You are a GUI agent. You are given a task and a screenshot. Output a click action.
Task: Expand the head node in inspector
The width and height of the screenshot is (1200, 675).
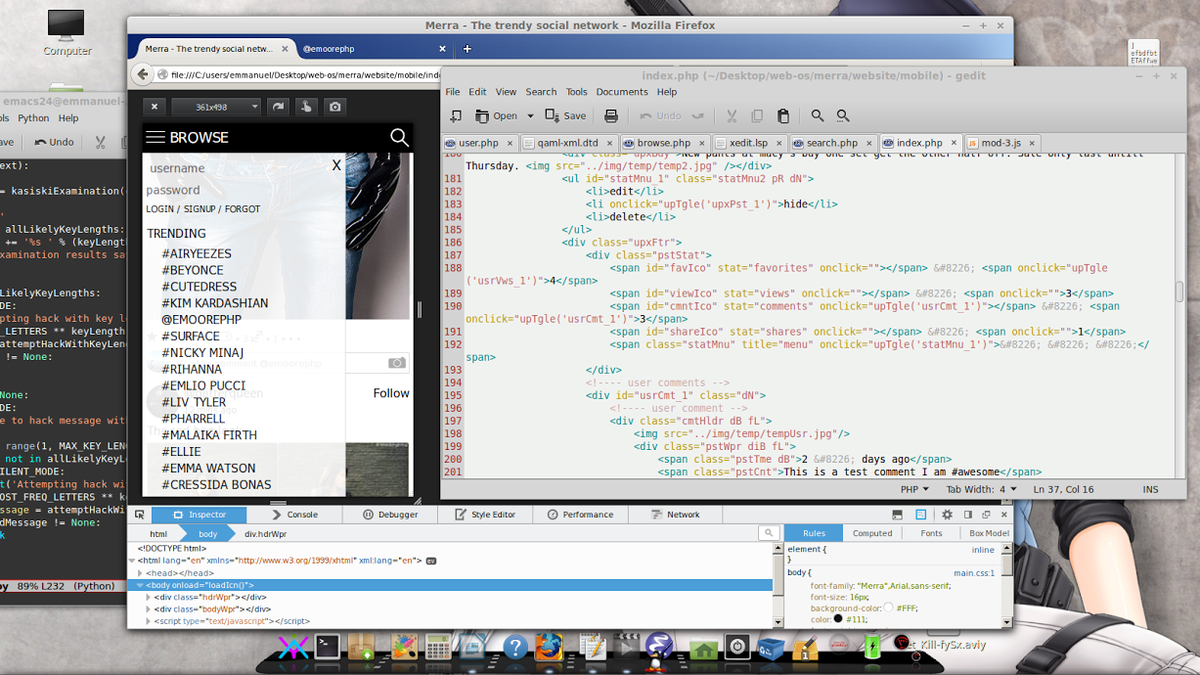141,572
